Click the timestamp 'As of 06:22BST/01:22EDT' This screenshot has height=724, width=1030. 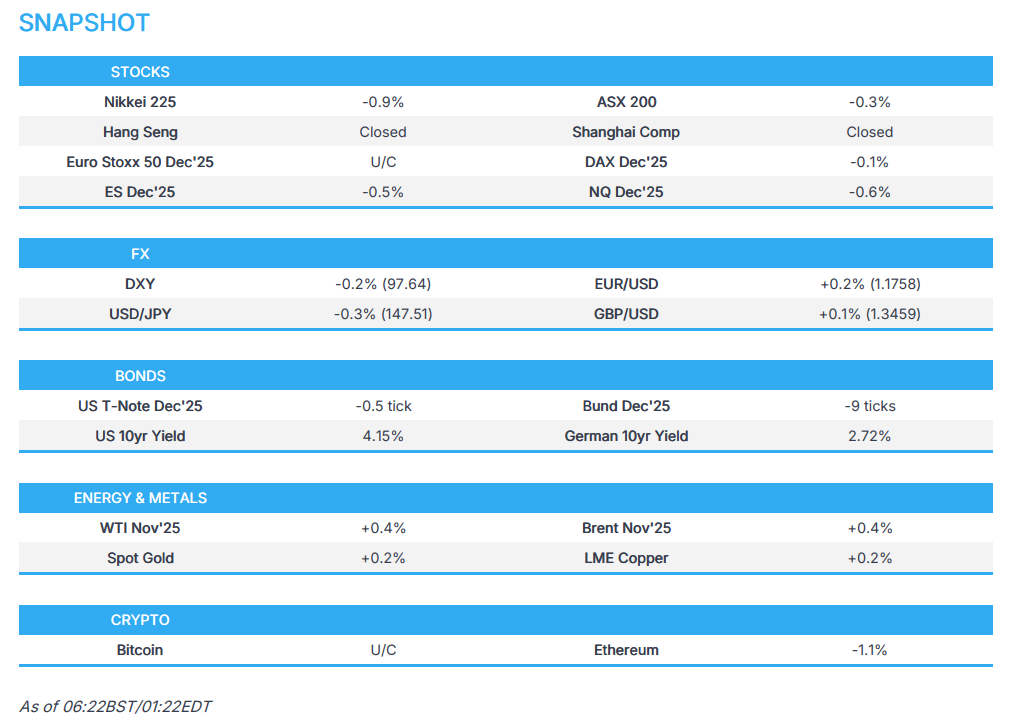(x=115, y=706)
